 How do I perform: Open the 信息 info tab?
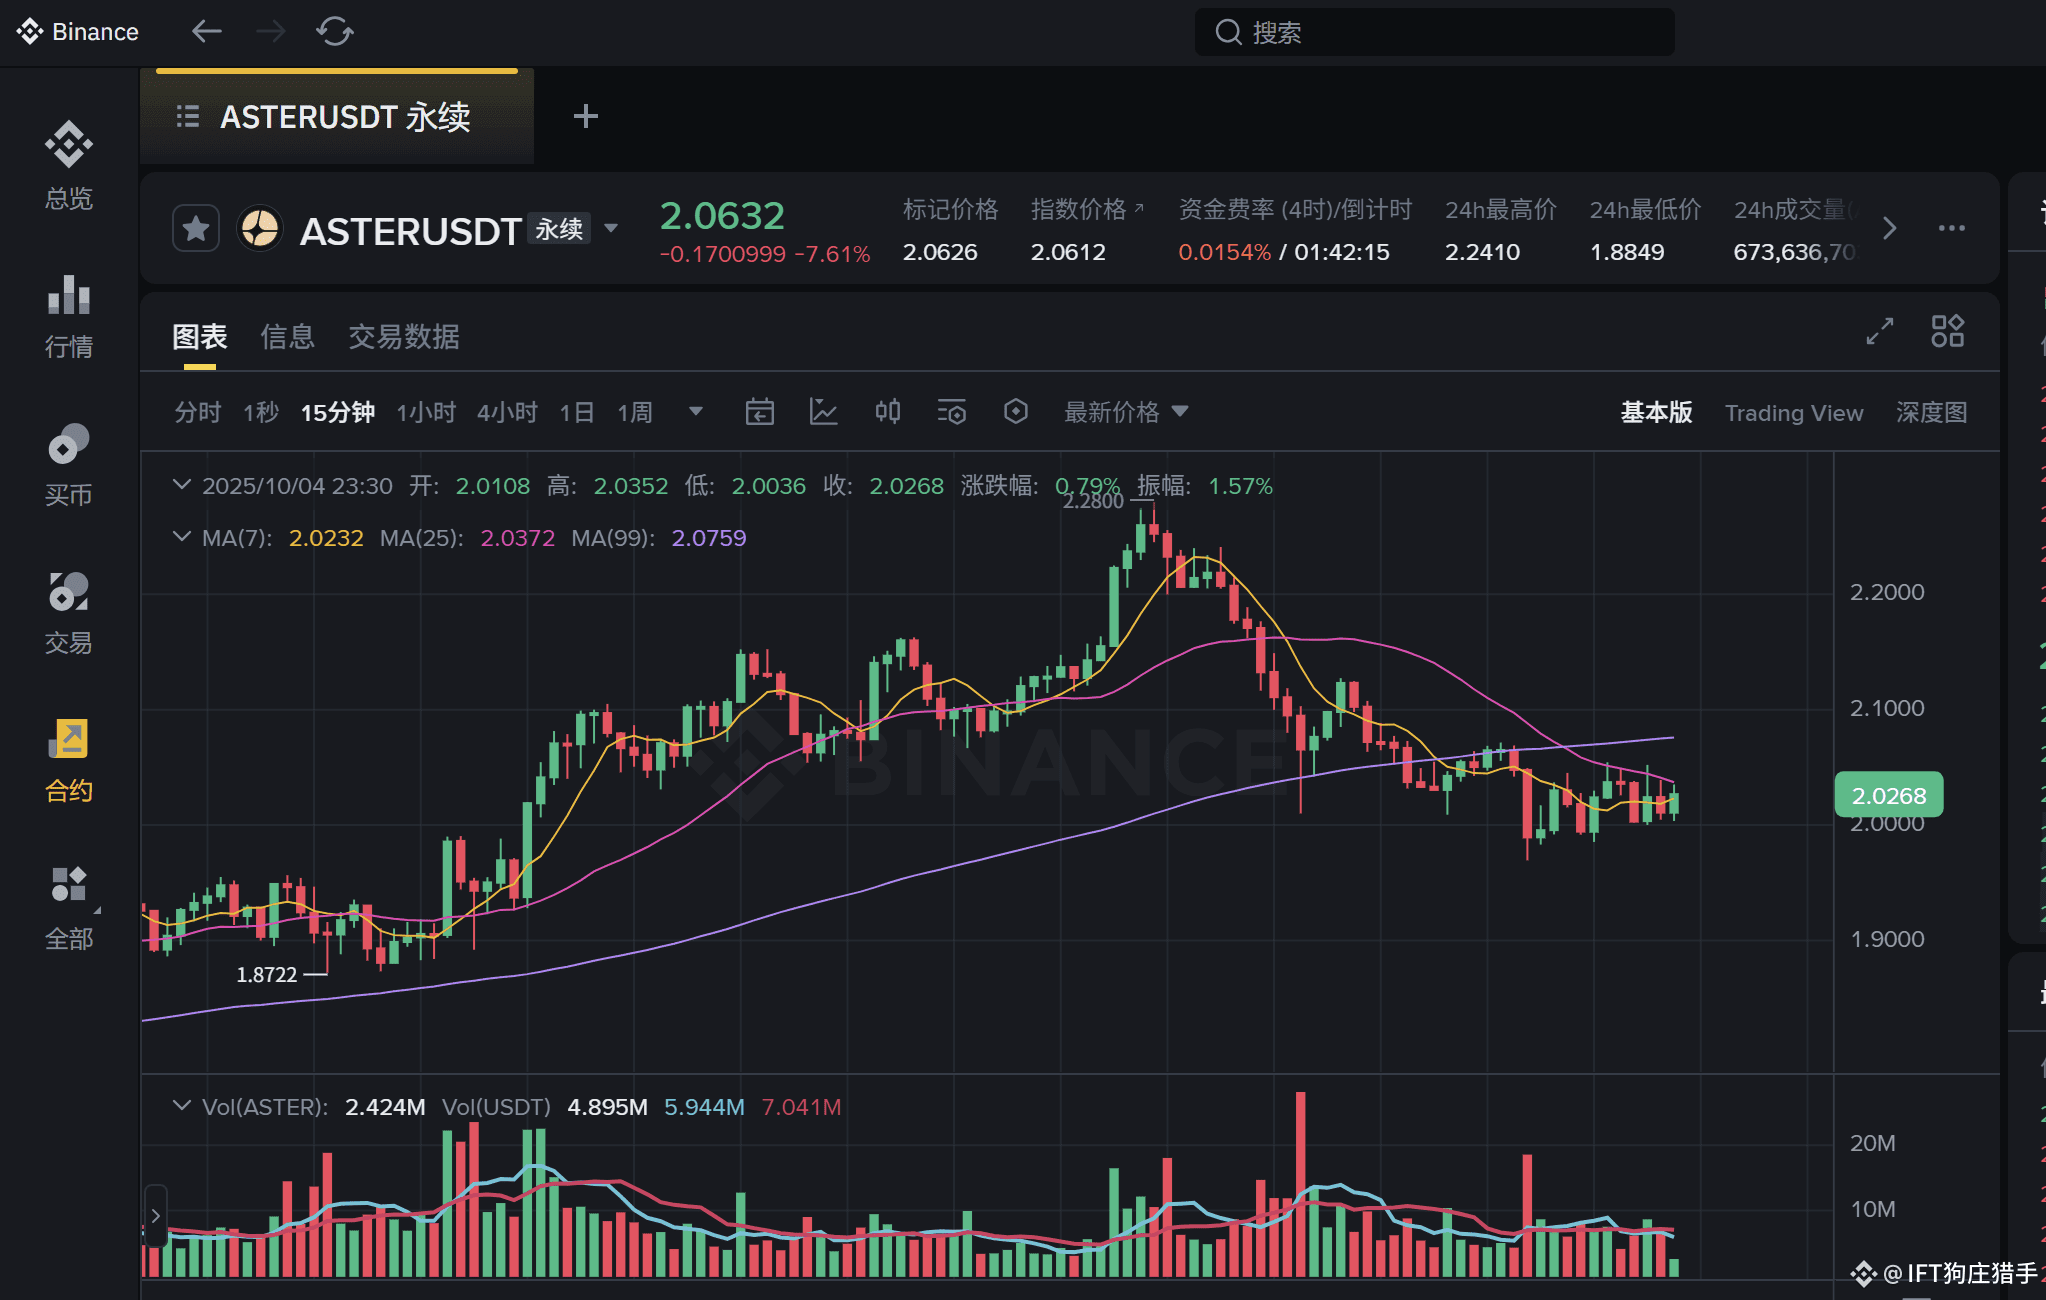pyautogui.click(x=287, y=337)
